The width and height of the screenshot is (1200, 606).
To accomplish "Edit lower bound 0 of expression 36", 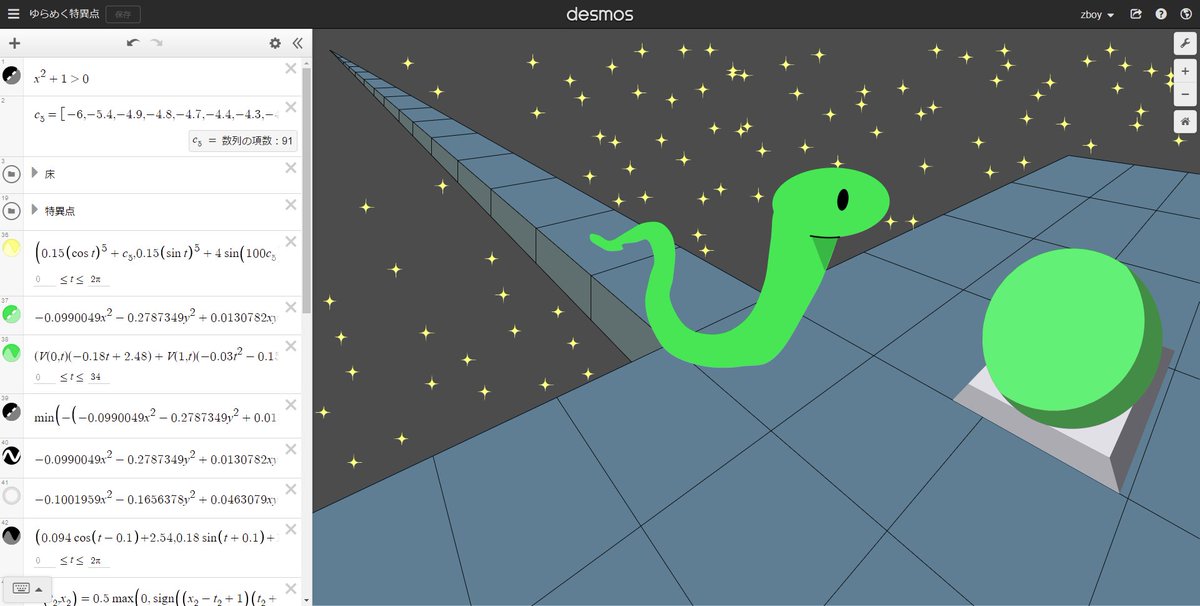I will click(x=44, y=280).
